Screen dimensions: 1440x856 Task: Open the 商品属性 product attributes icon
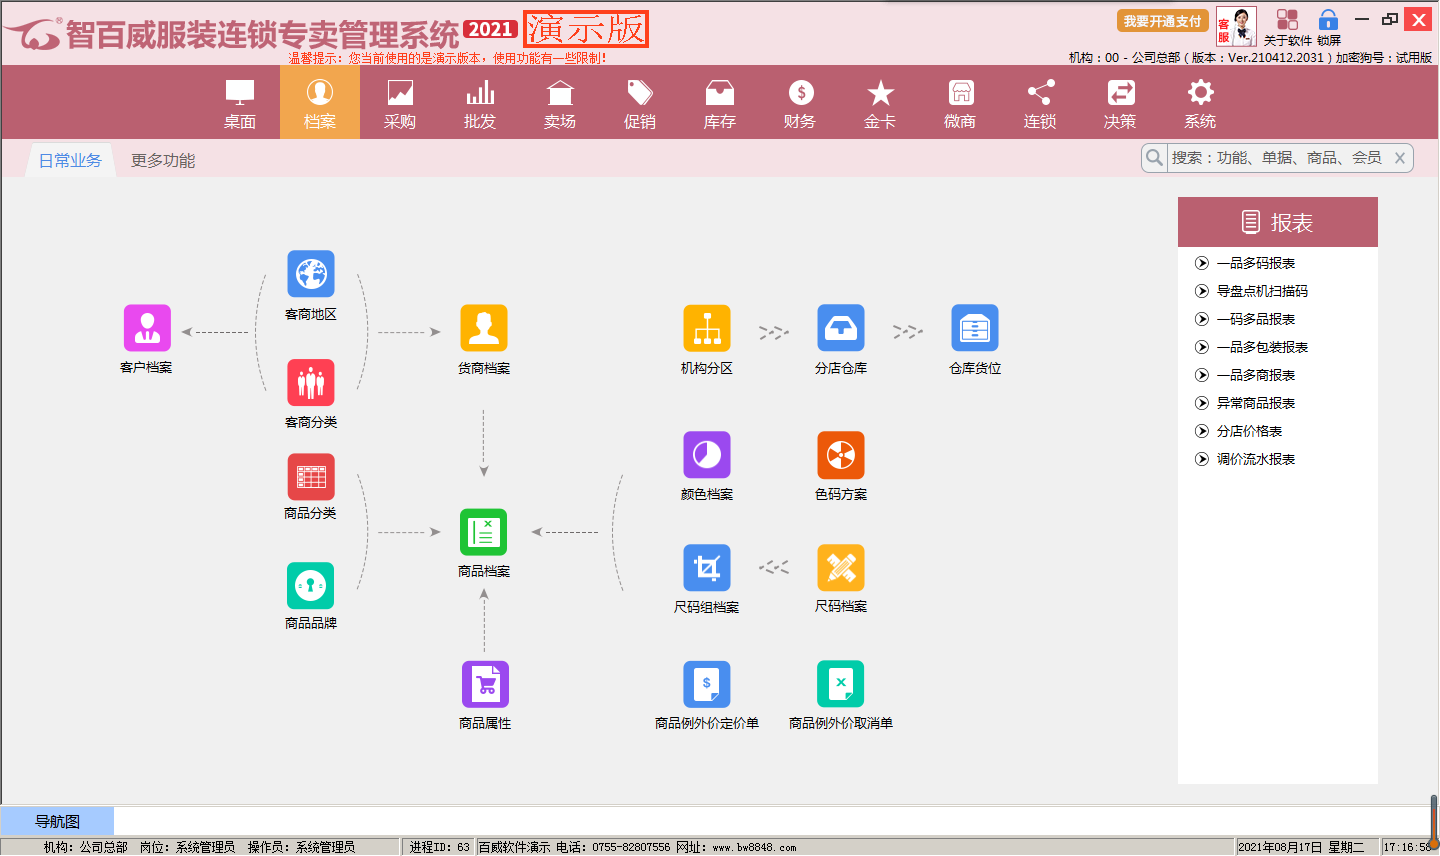pyautogui.click(x=485, y=685)
